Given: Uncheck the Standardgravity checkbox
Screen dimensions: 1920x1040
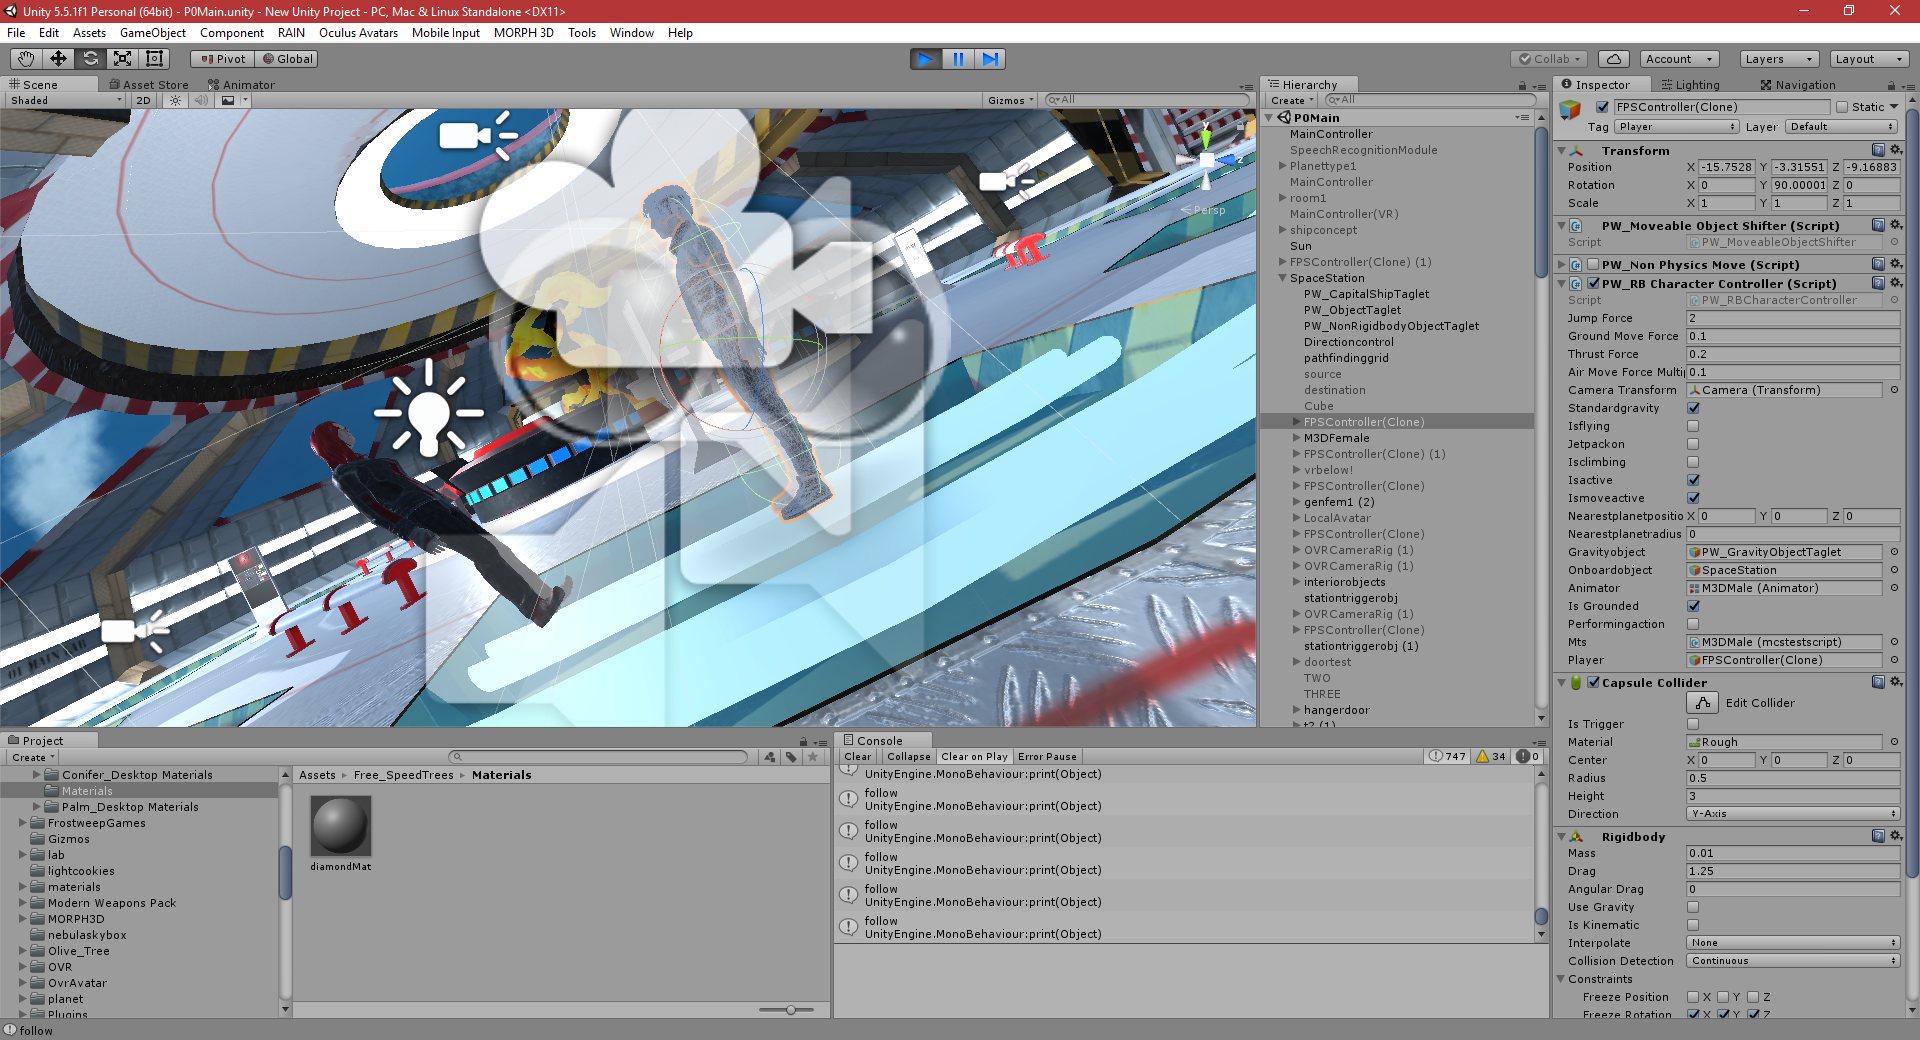Looking at the screenshot, I should 1693,408.
